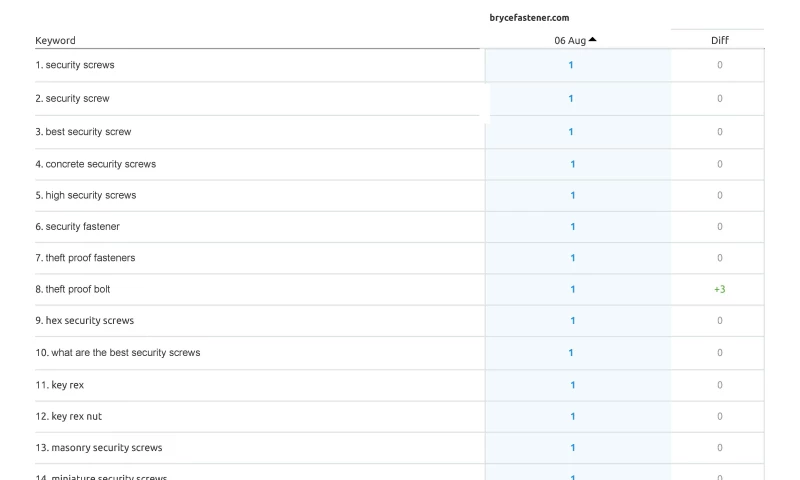This screenshot has width=800, height=480.
Task: Click the 'theft proof fasteners' keyword
Action: [x=90, y=258]
